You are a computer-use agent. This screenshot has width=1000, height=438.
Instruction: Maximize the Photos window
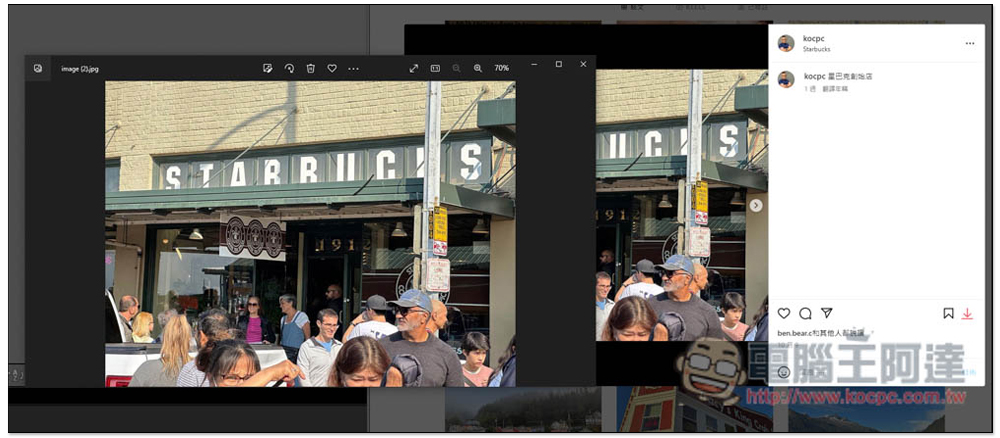click(559, 64)
